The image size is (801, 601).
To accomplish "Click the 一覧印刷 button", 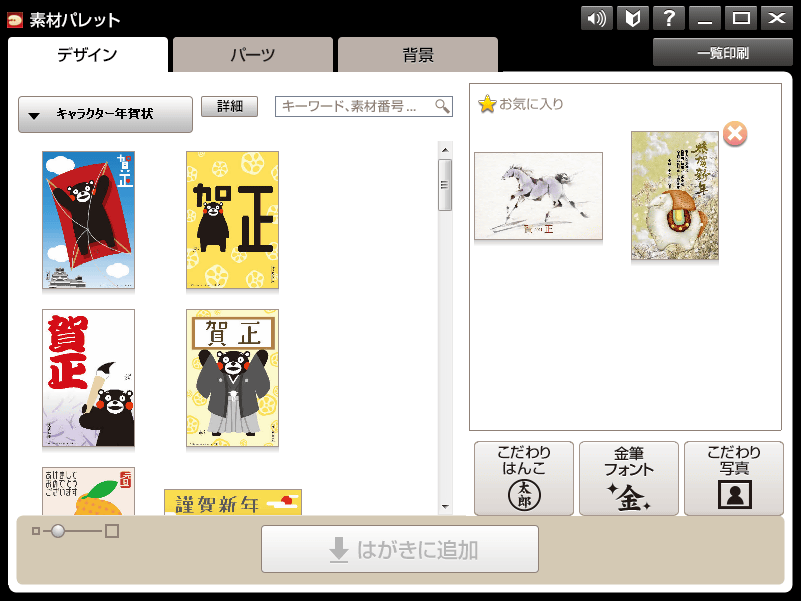I will tap(722, 53).
